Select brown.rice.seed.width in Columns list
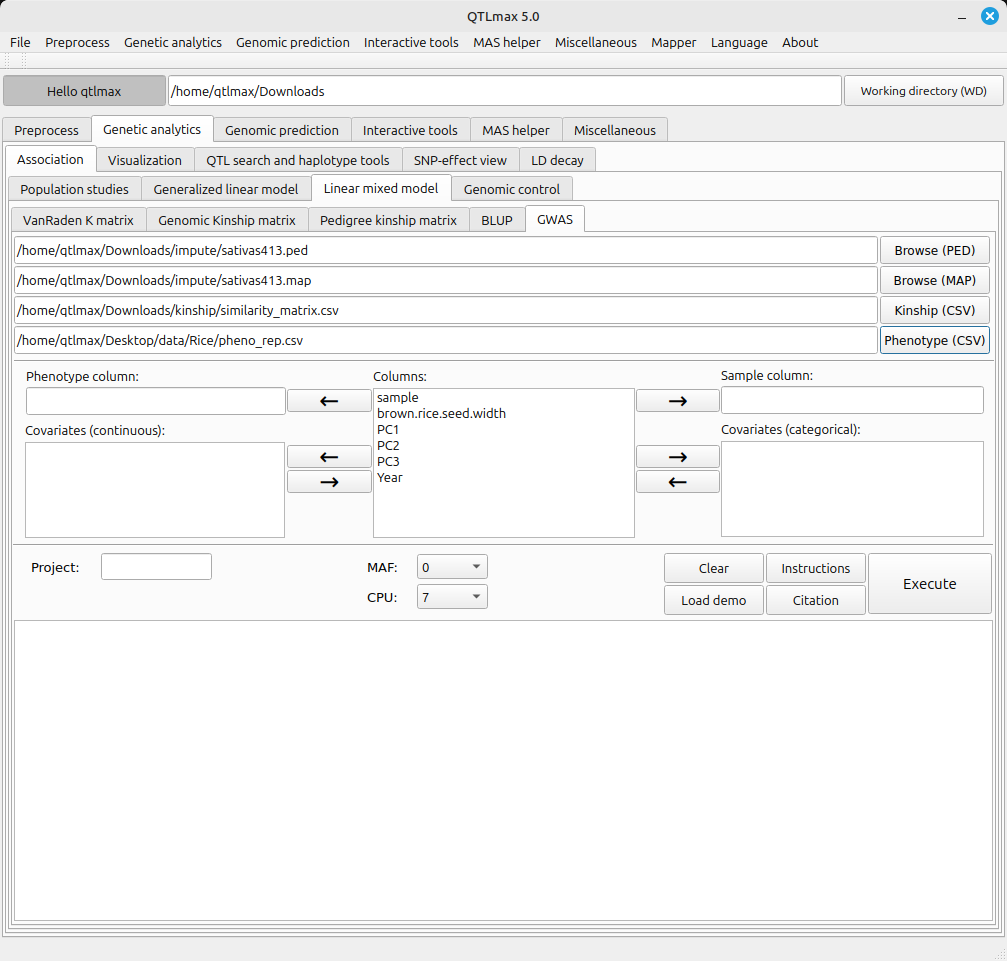Image resolution: width=1007 pixels, height=961 pixels. (x=441, y=413)
